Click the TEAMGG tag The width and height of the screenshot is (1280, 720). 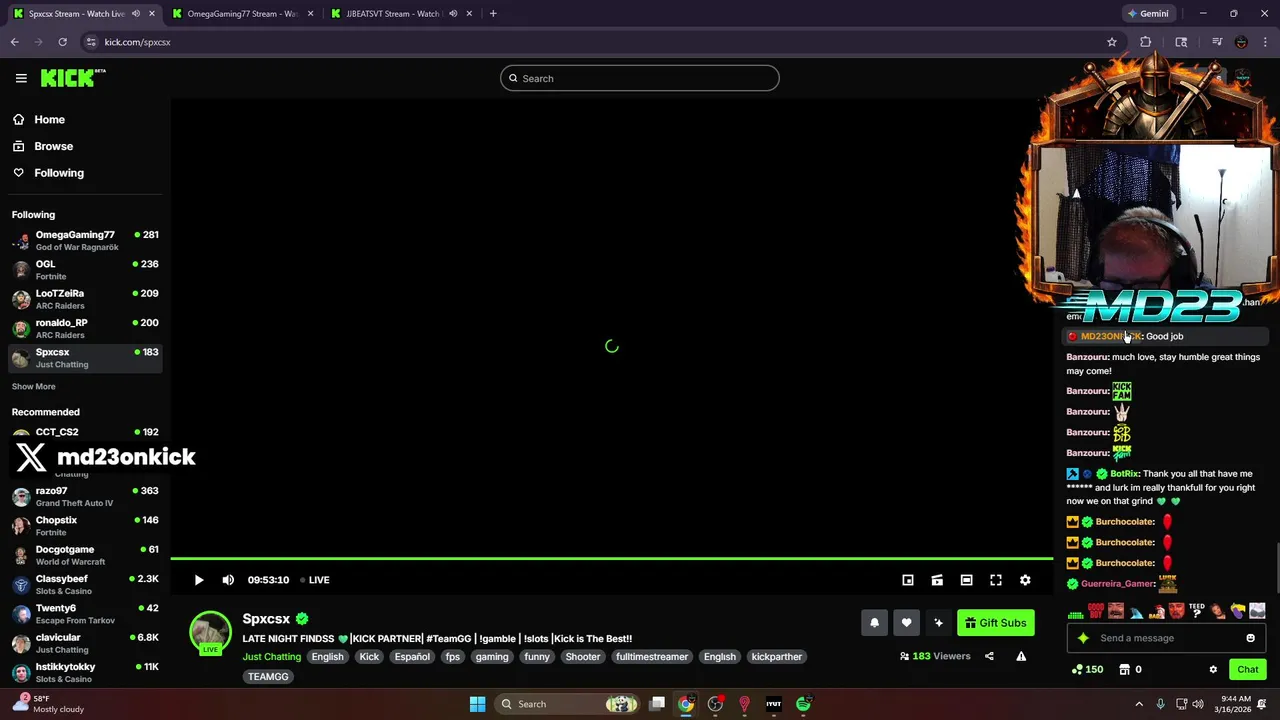268,677
